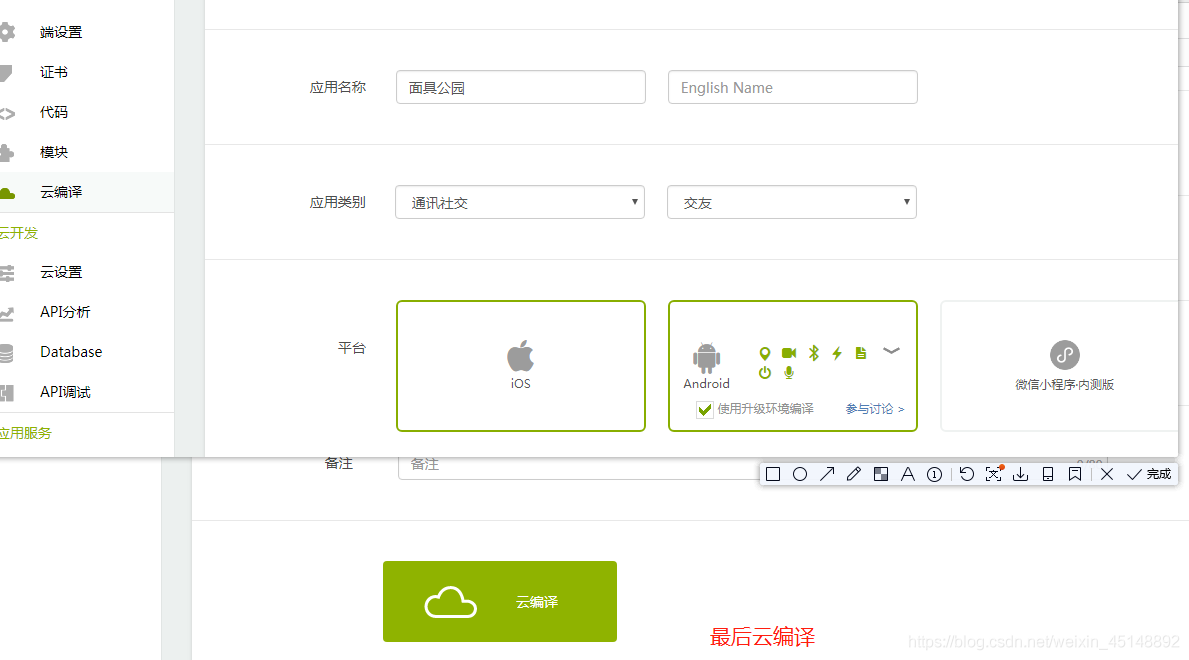Select the numbered step marker tool

pyautogui.click(x=934, y=474)
